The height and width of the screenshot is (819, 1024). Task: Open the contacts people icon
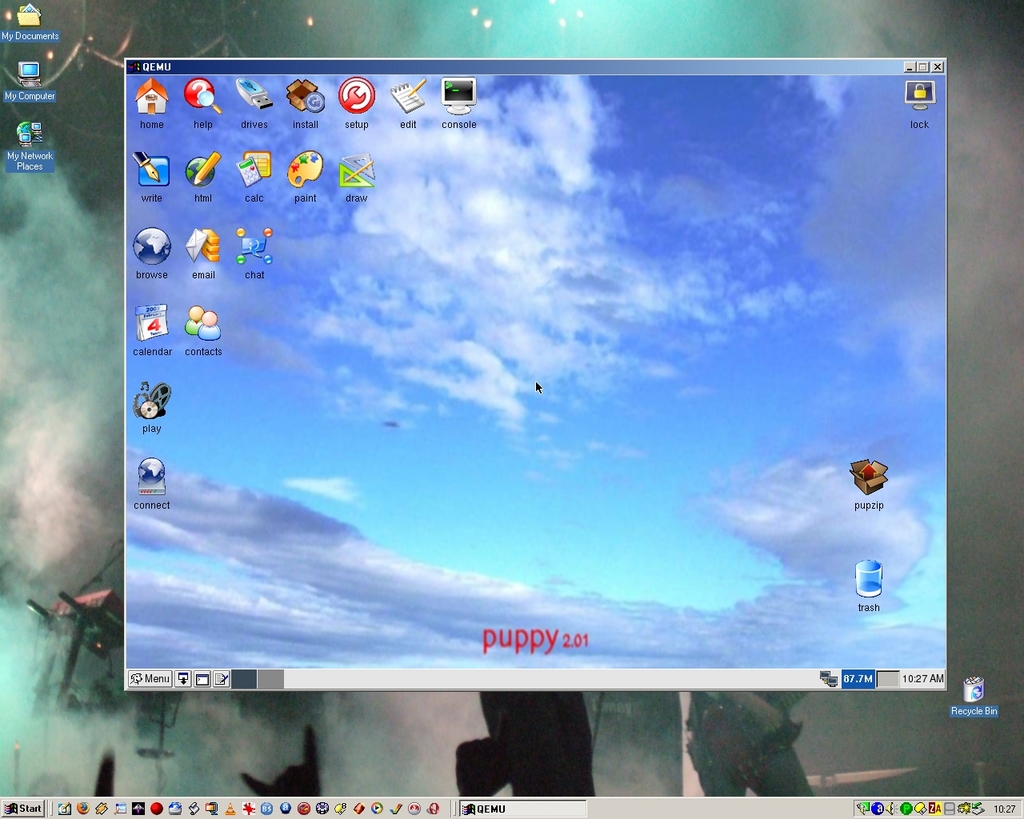click(x=203, y=330)
